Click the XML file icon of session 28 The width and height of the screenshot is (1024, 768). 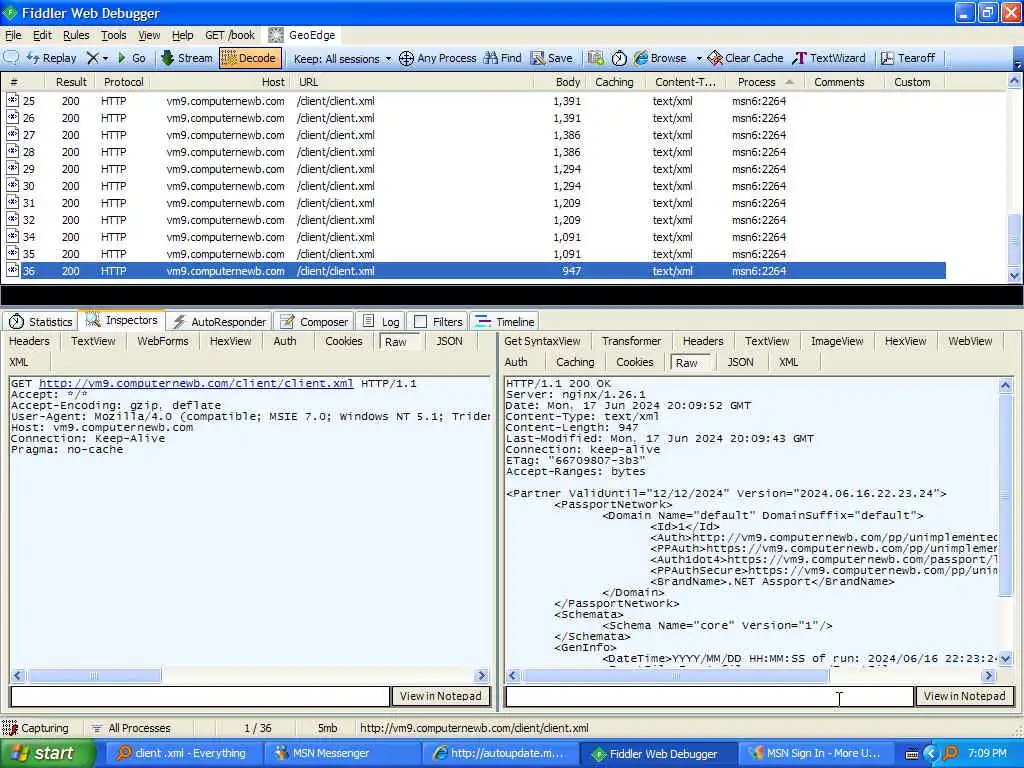click(x=12, y=152)
